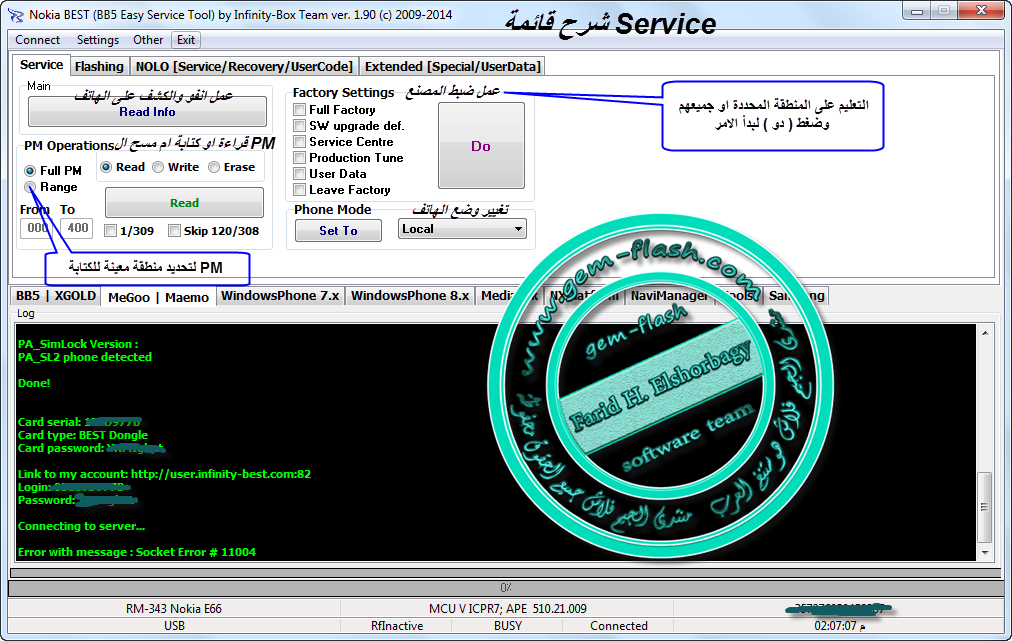Screen dimensions: 1012x641
Task: Click the From range input field
Action: (37, 228)
